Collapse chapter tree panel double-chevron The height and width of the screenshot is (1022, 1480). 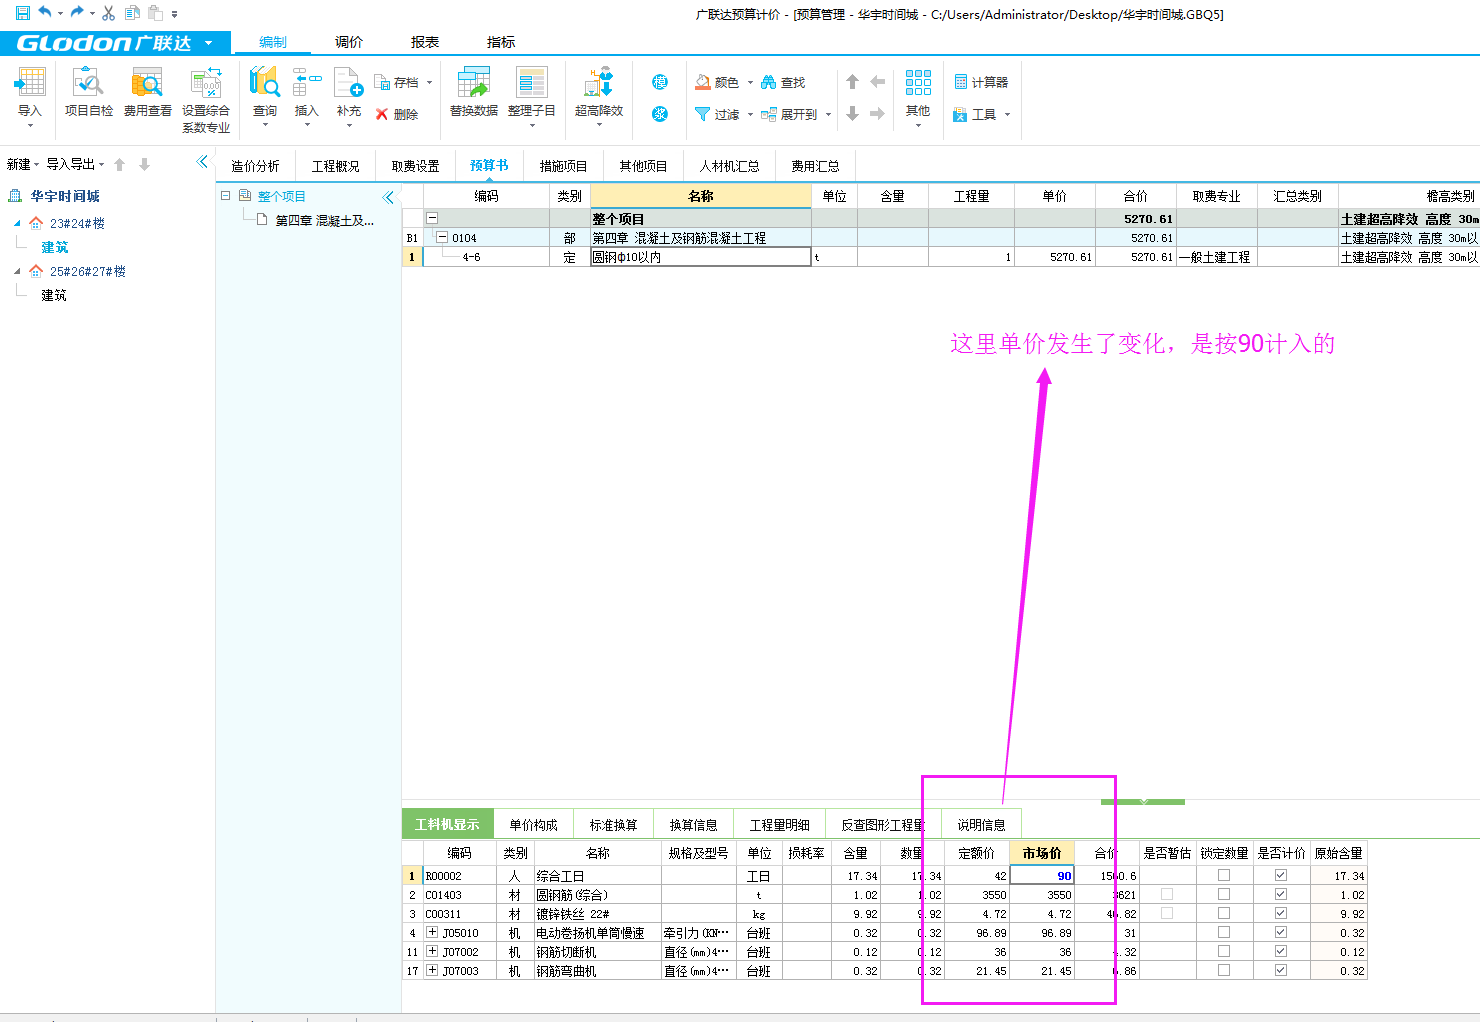coord(389,197)
